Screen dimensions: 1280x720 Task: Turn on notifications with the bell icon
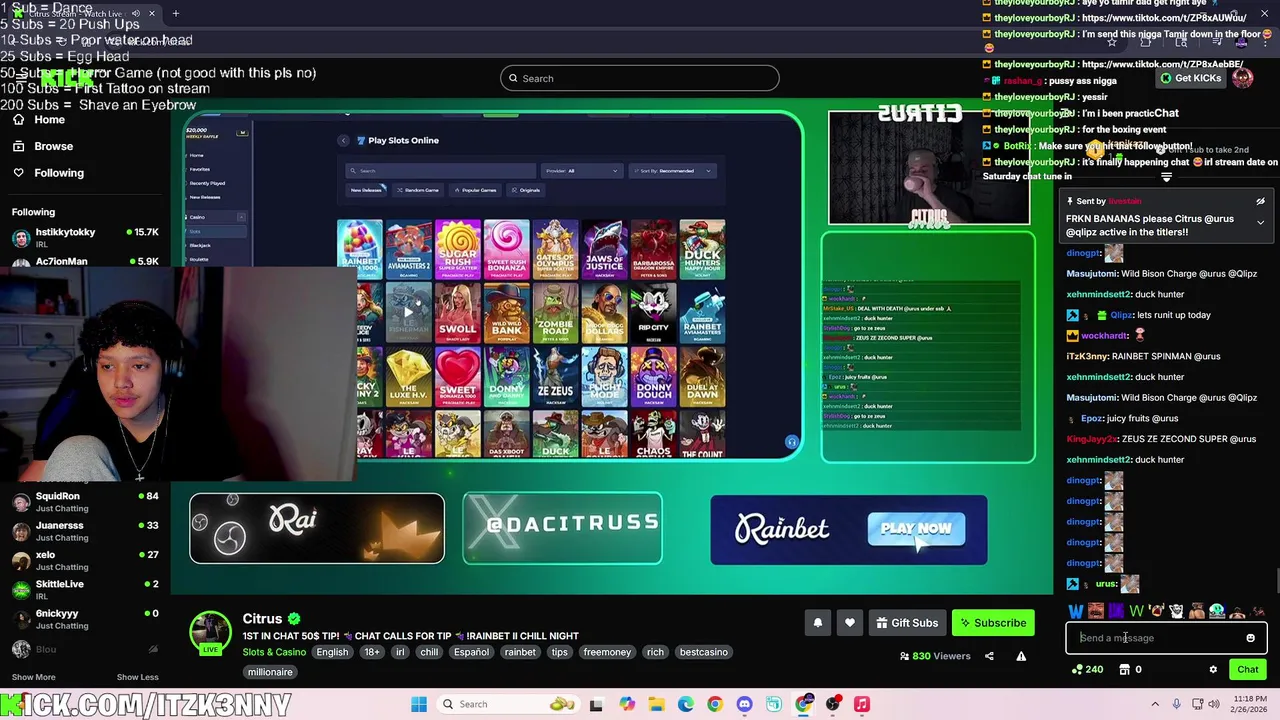tap(817, 623)
